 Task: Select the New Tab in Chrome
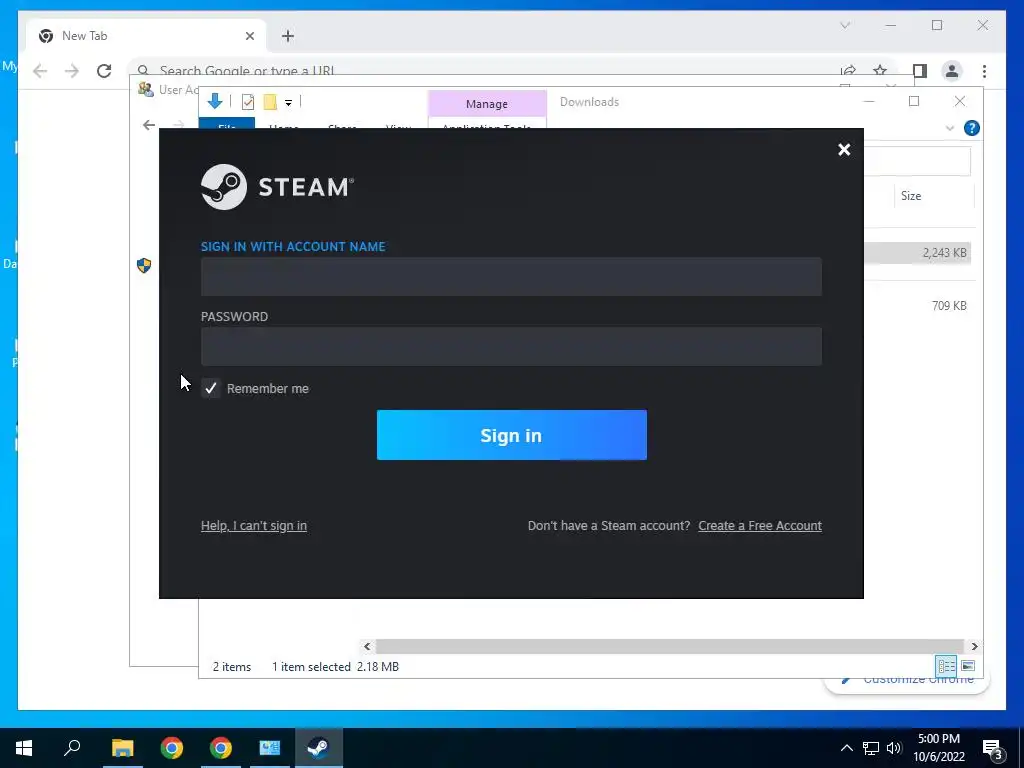[x=146, y=36]
